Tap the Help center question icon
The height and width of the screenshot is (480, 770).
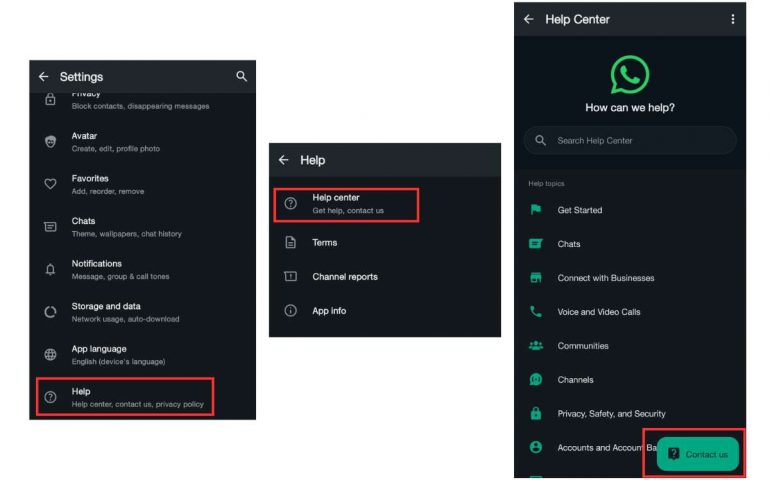tap(290, 203)
